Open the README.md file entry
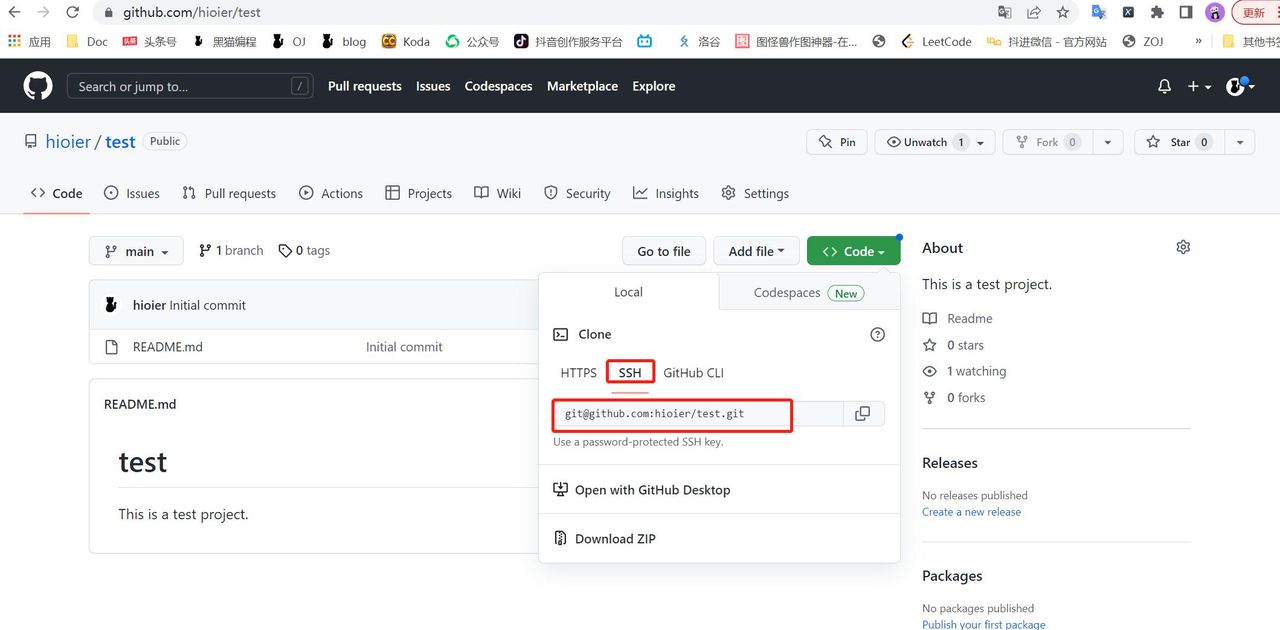The image size is (1280, 630). (168, 347)
